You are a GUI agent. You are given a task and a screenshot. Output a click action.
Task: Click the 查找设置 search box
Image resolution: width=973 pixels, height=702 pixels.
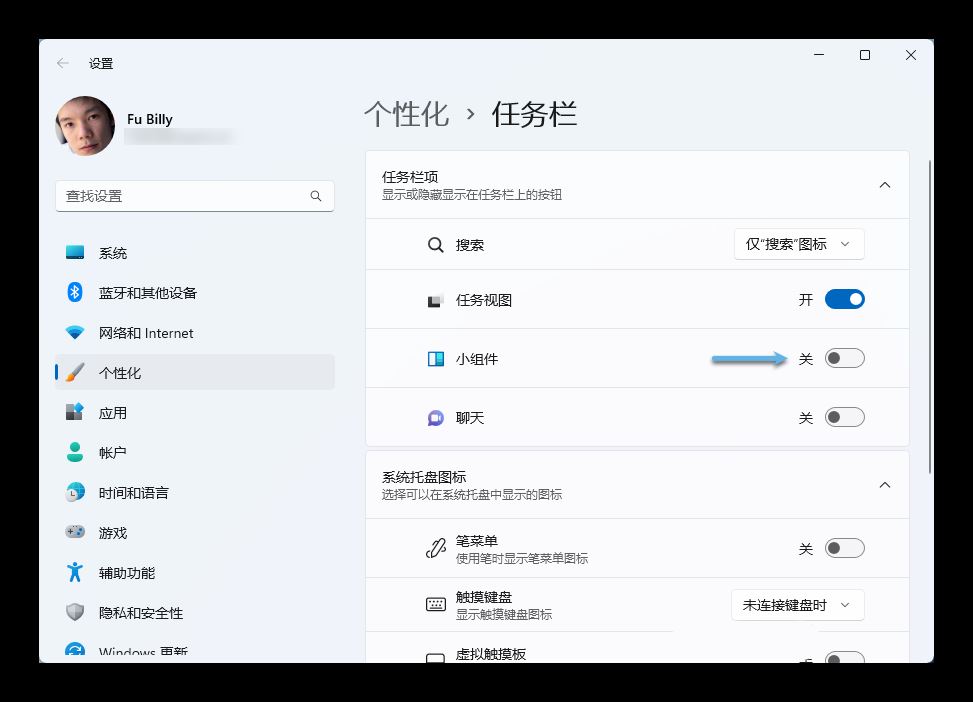point(185,196)
